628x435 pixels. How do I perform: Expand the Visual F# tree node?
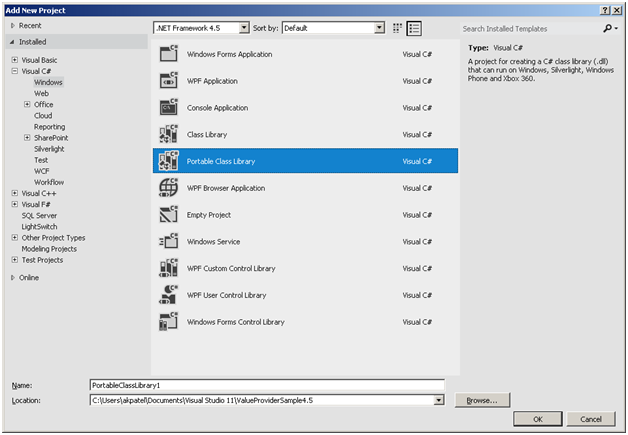(x=15, y=204)
